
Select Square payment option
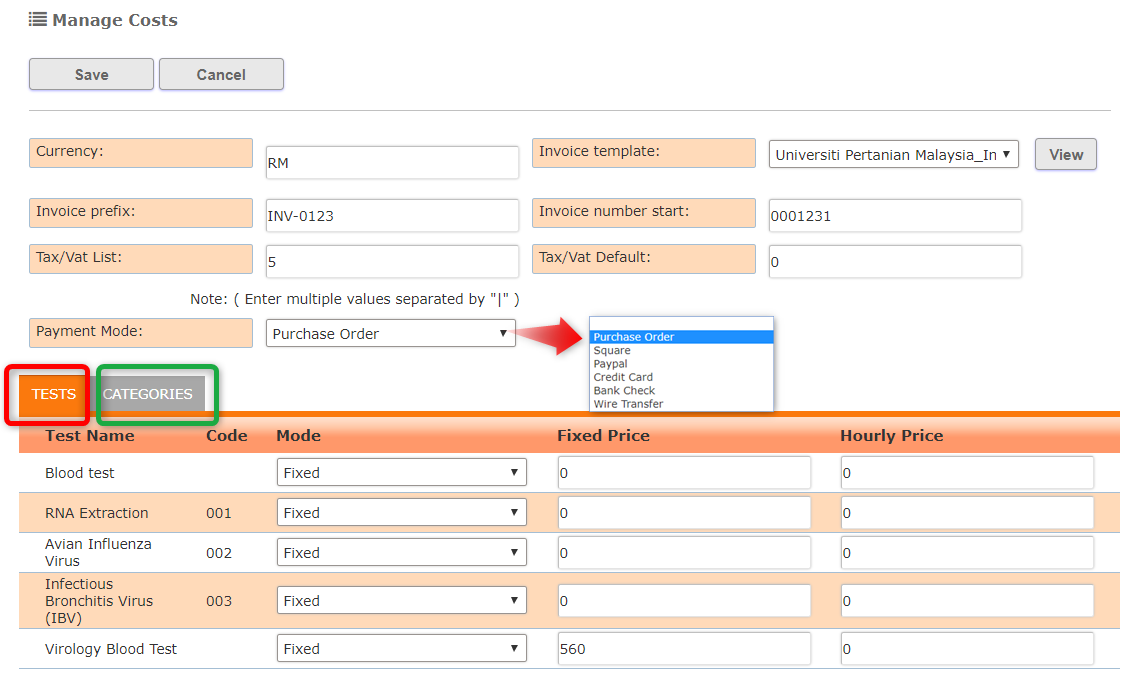click(x=681, y=350)
